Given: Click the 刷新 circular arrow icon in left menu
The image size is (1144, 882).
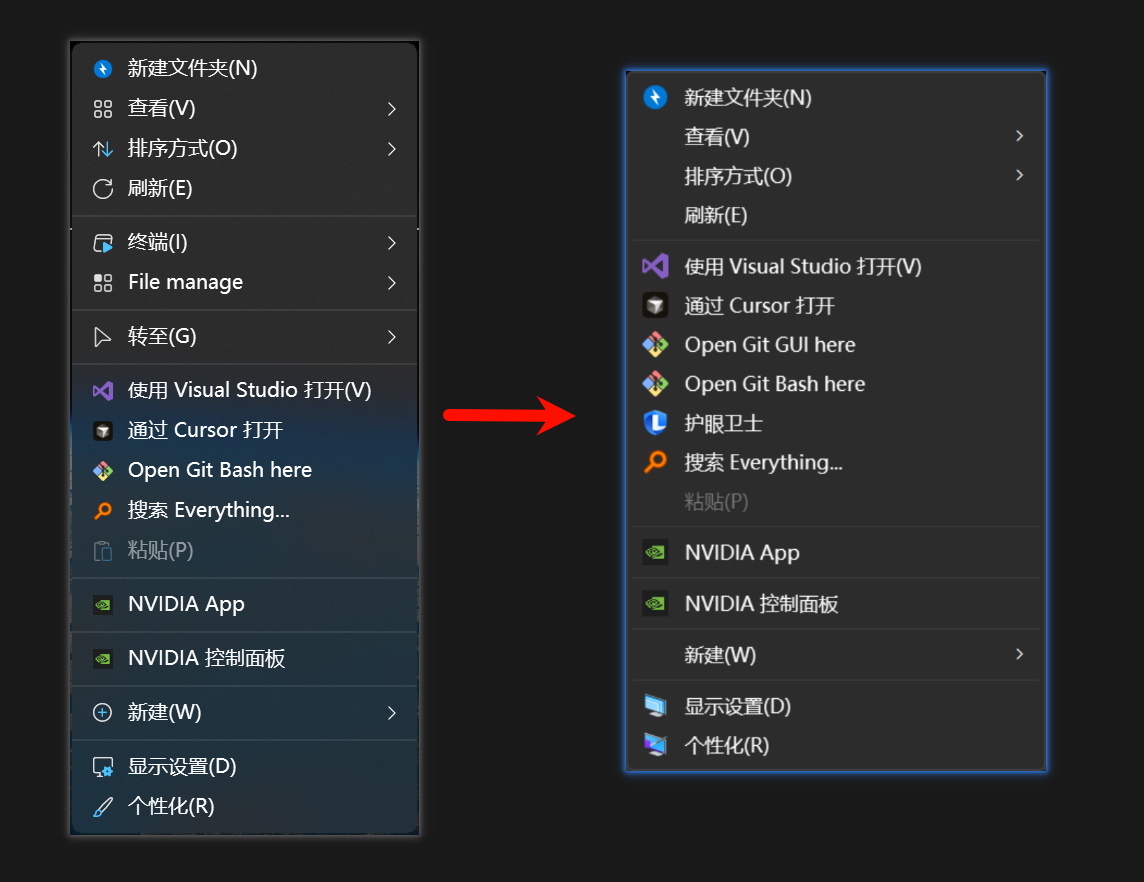Looking at the screenshot, I should click(103, 189).
